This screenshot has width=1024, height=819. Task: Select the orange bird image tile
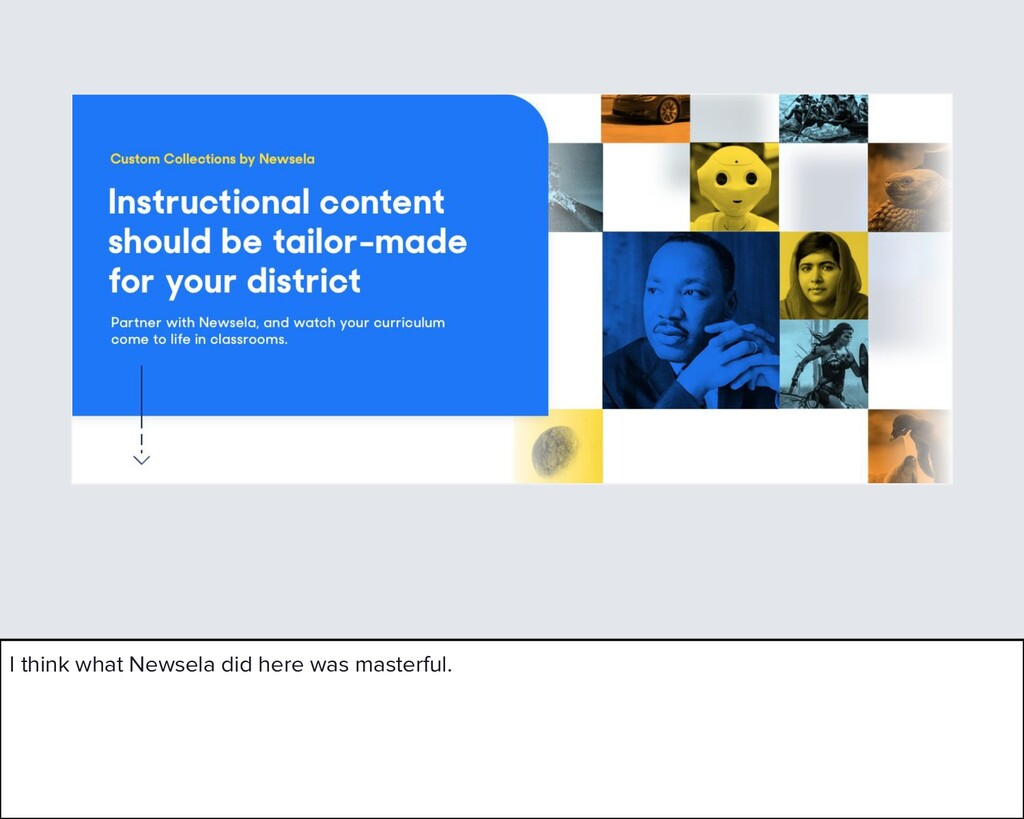[x=909, y=447]
